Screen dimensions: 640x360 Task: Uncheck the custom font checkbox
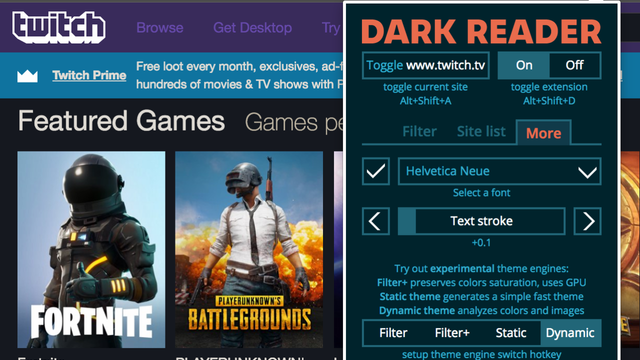(376, 171)
